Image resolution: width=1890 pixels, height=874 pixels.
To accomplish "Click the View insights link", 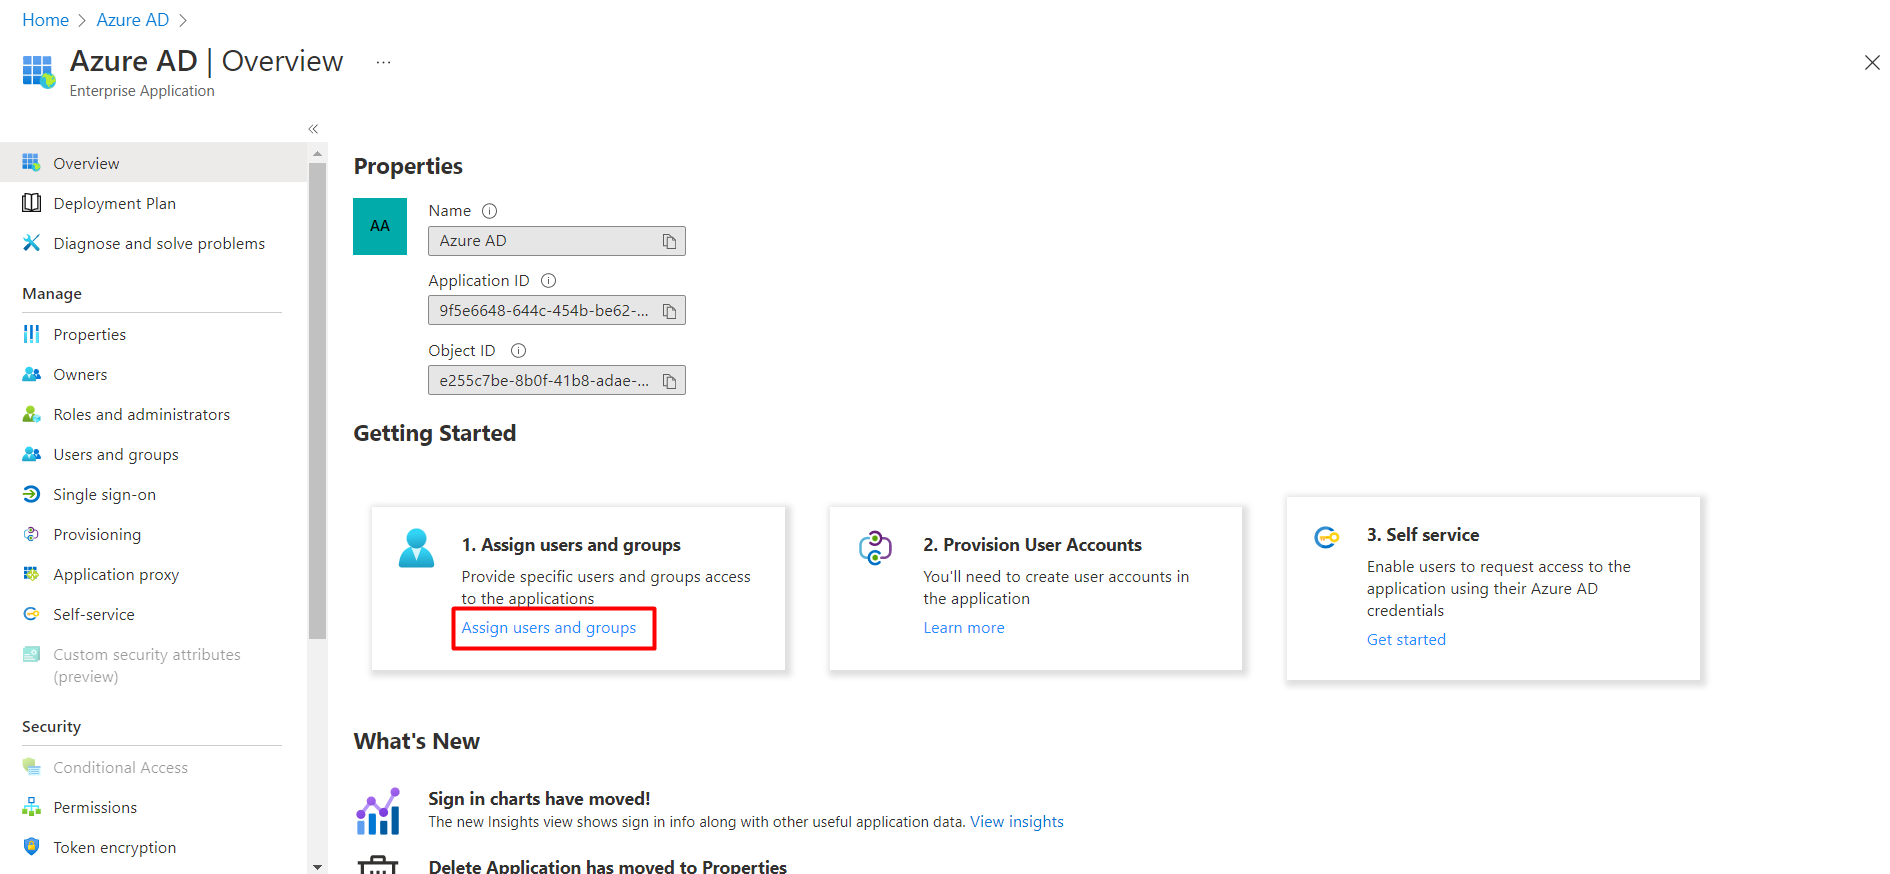I will point(1017,822).
